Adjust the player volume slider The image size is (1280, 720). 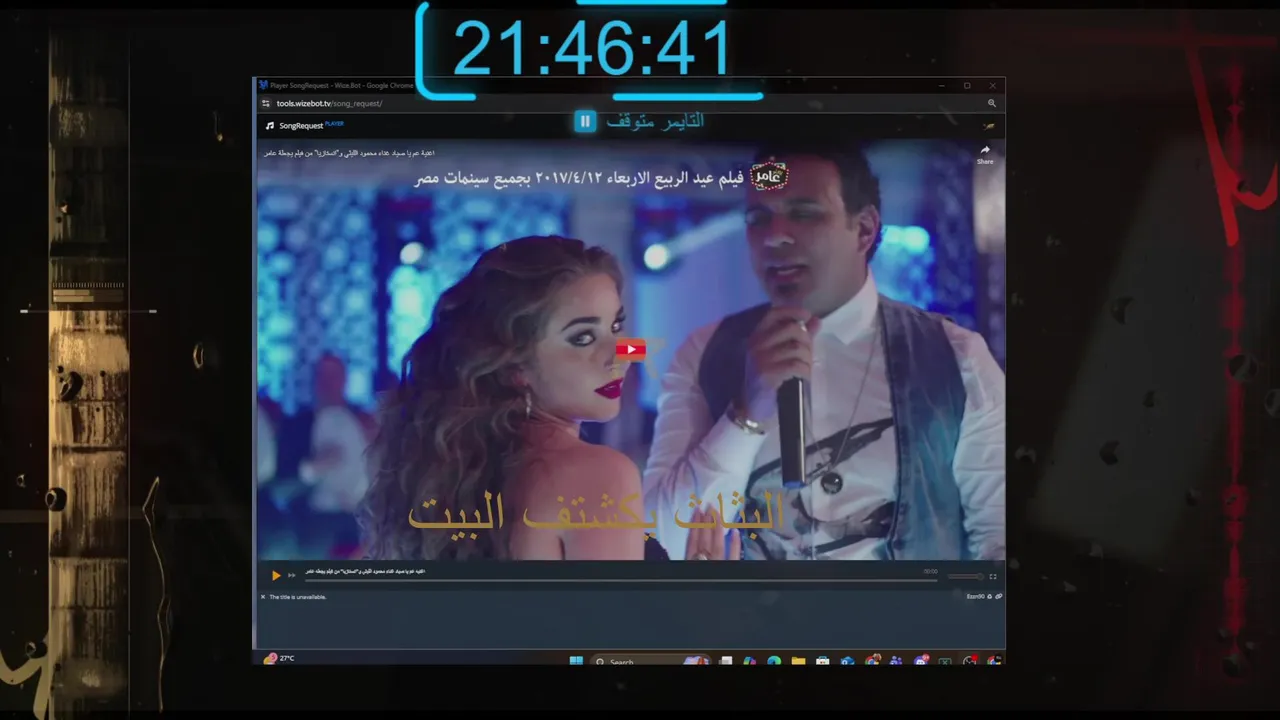coord(966,576)
